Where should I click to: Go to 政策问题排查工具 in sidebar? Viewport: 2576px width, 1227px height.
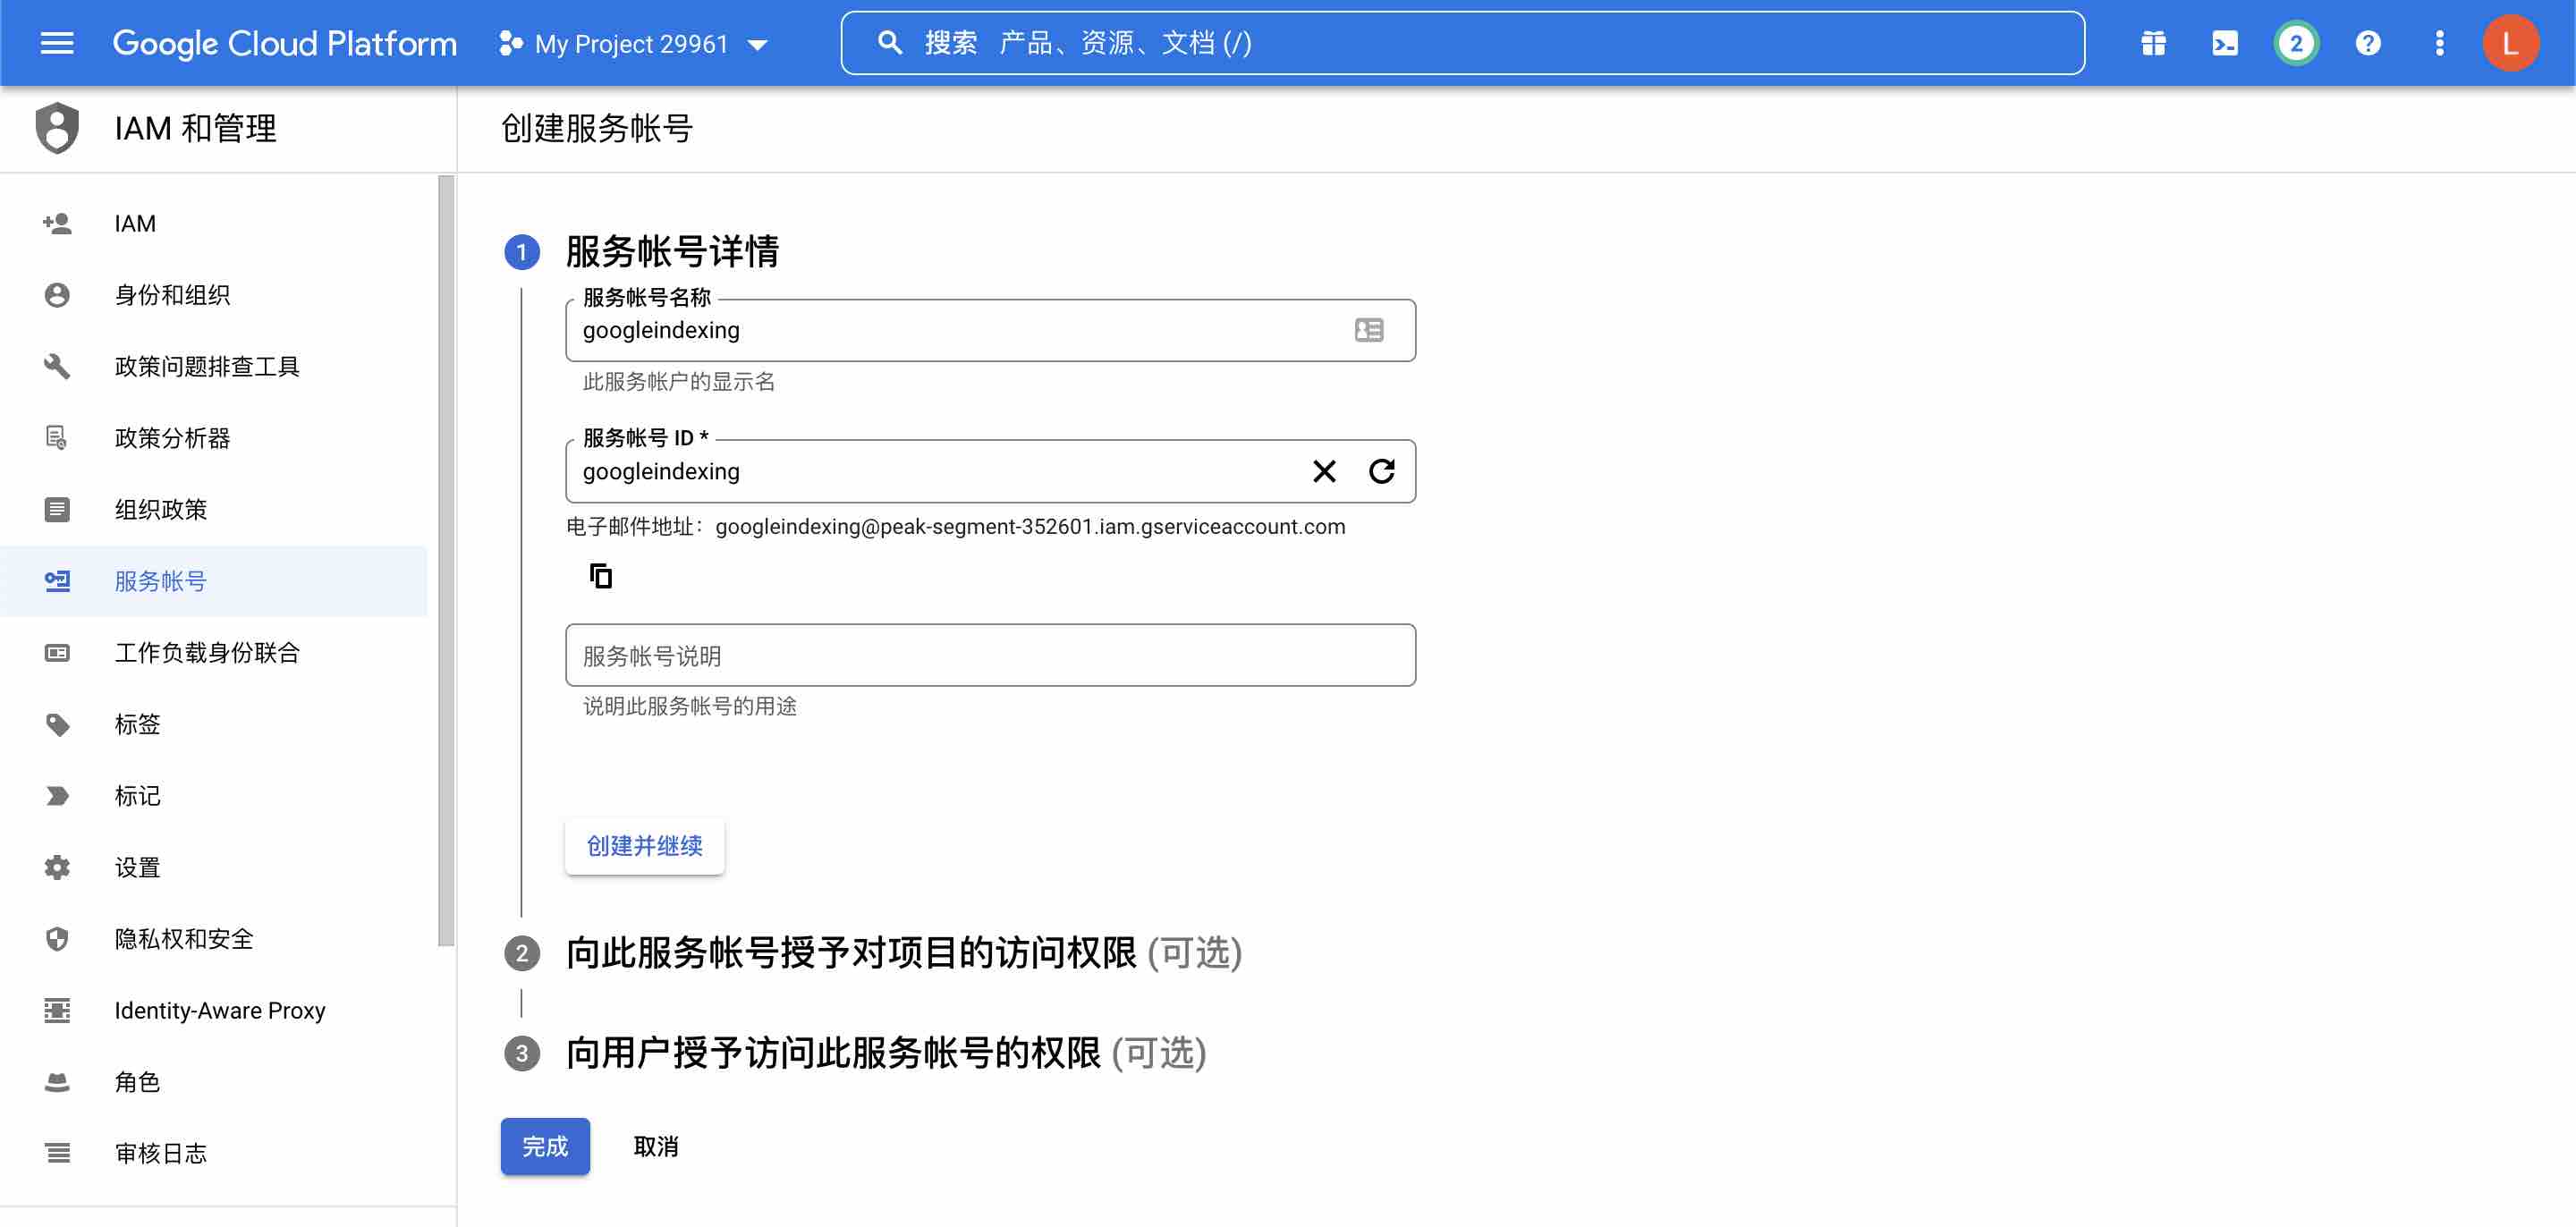(x=207, y=366)
